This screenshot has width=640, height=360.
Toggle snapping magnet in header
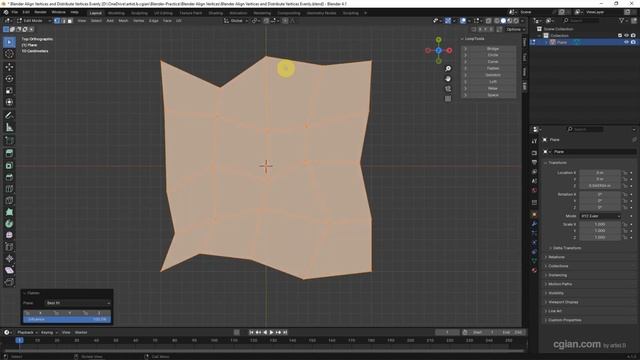pyautogui.click(x=266, y=20)
